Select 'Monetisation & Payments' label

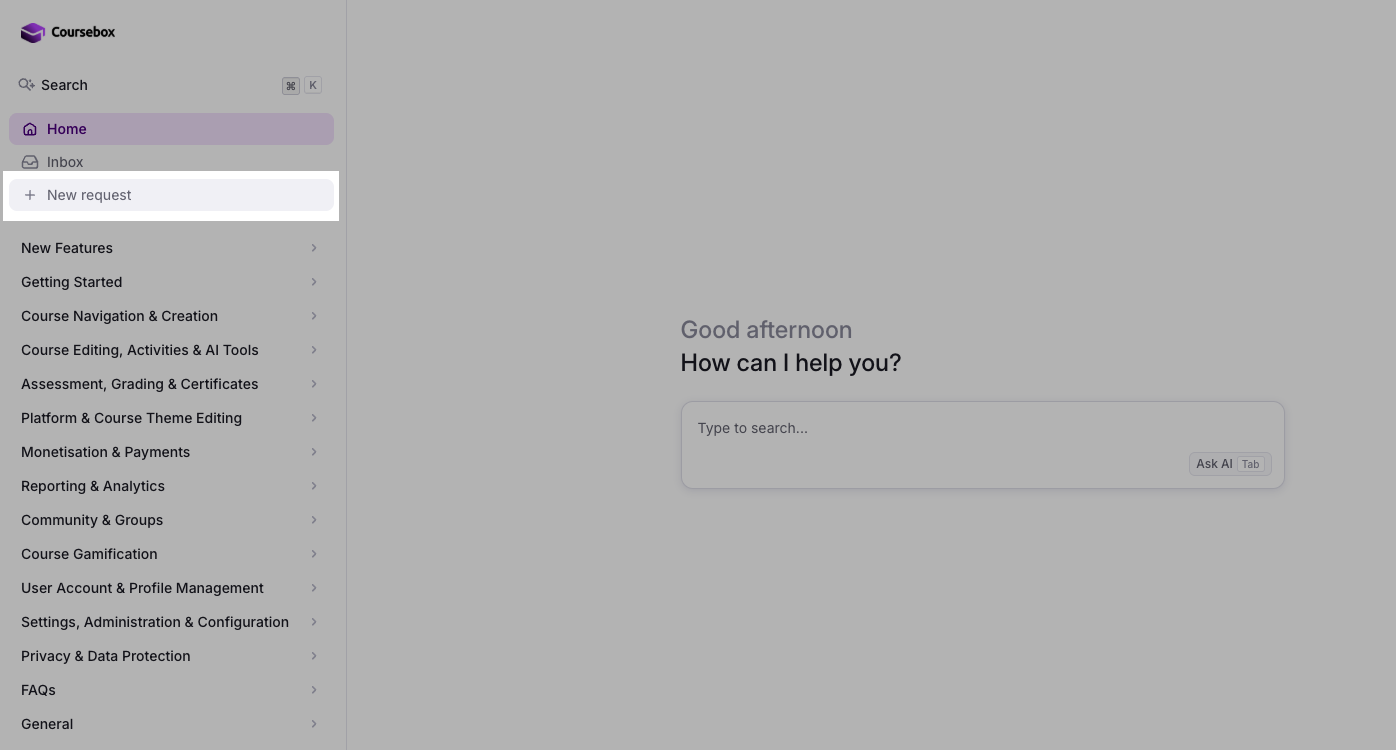click(x=105, y=452)
